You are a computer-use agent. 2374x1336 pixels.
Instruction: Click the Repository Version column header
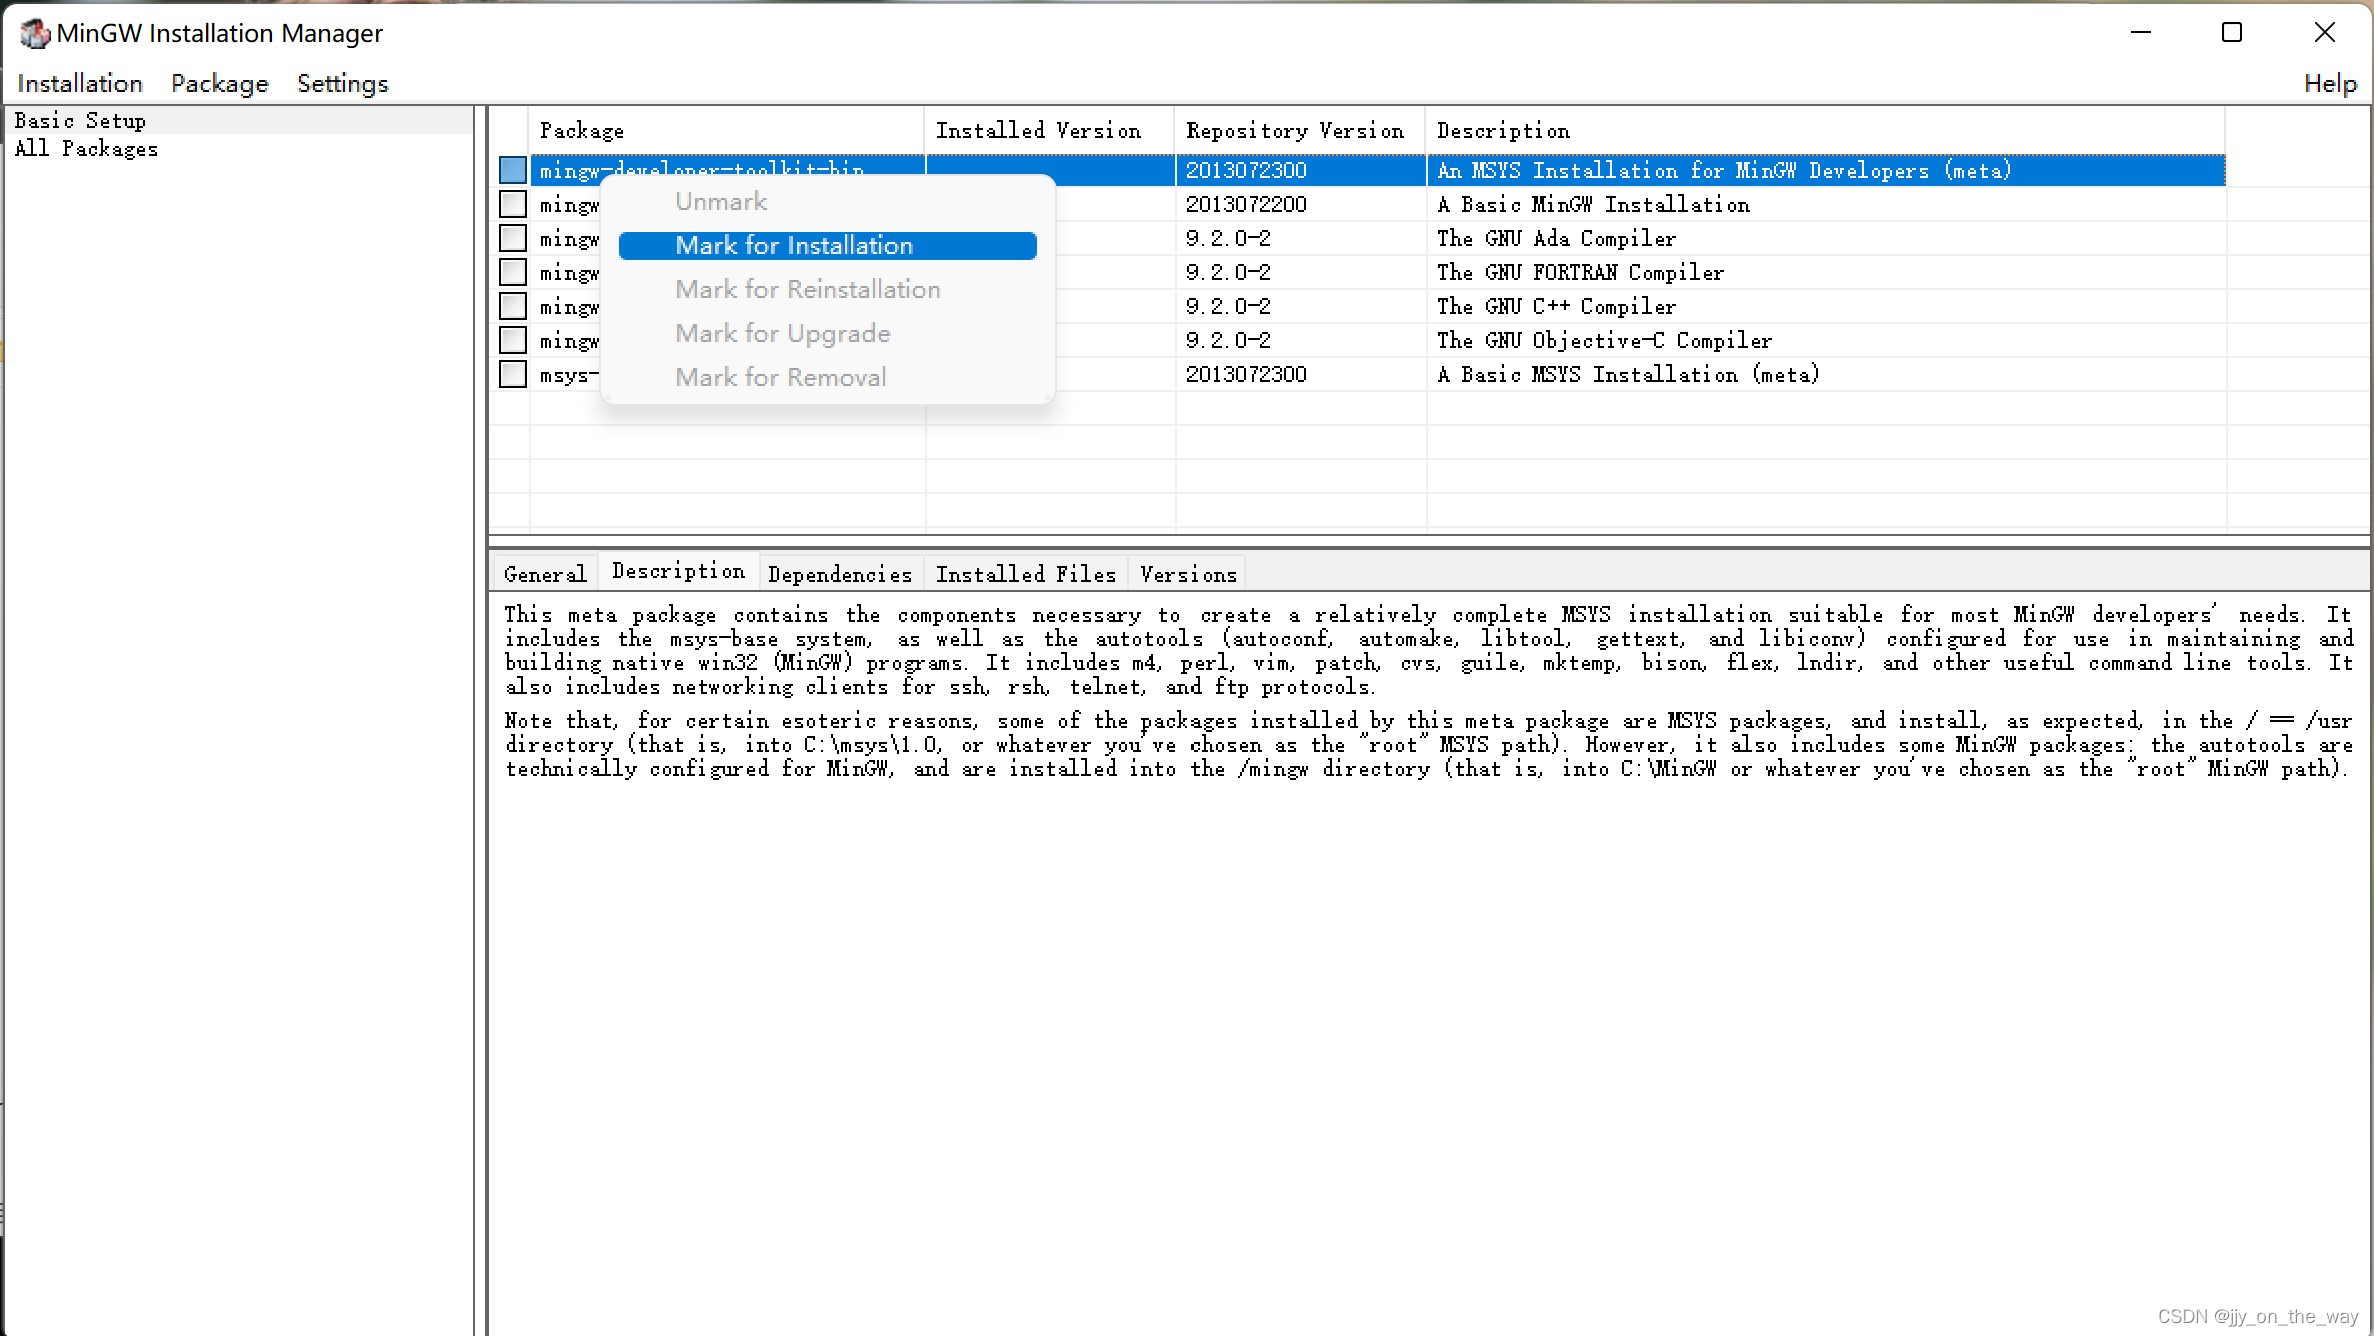tap(1294, 131)
